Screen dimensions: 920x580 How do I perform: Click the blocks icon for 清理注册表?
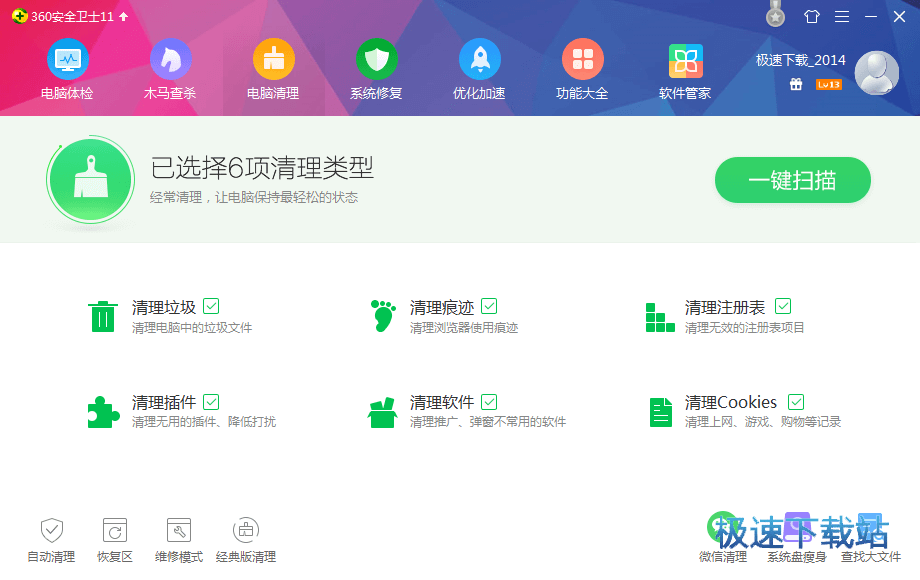pyautogui.click(x=659, y=317)
